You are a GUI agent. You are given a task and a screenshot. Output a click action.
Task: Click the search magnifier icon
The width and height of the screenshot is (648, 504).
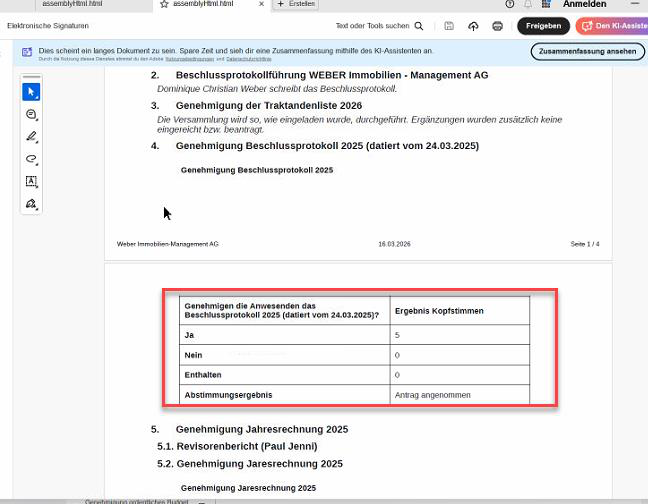pyautogui.click(x=419, y=26)
